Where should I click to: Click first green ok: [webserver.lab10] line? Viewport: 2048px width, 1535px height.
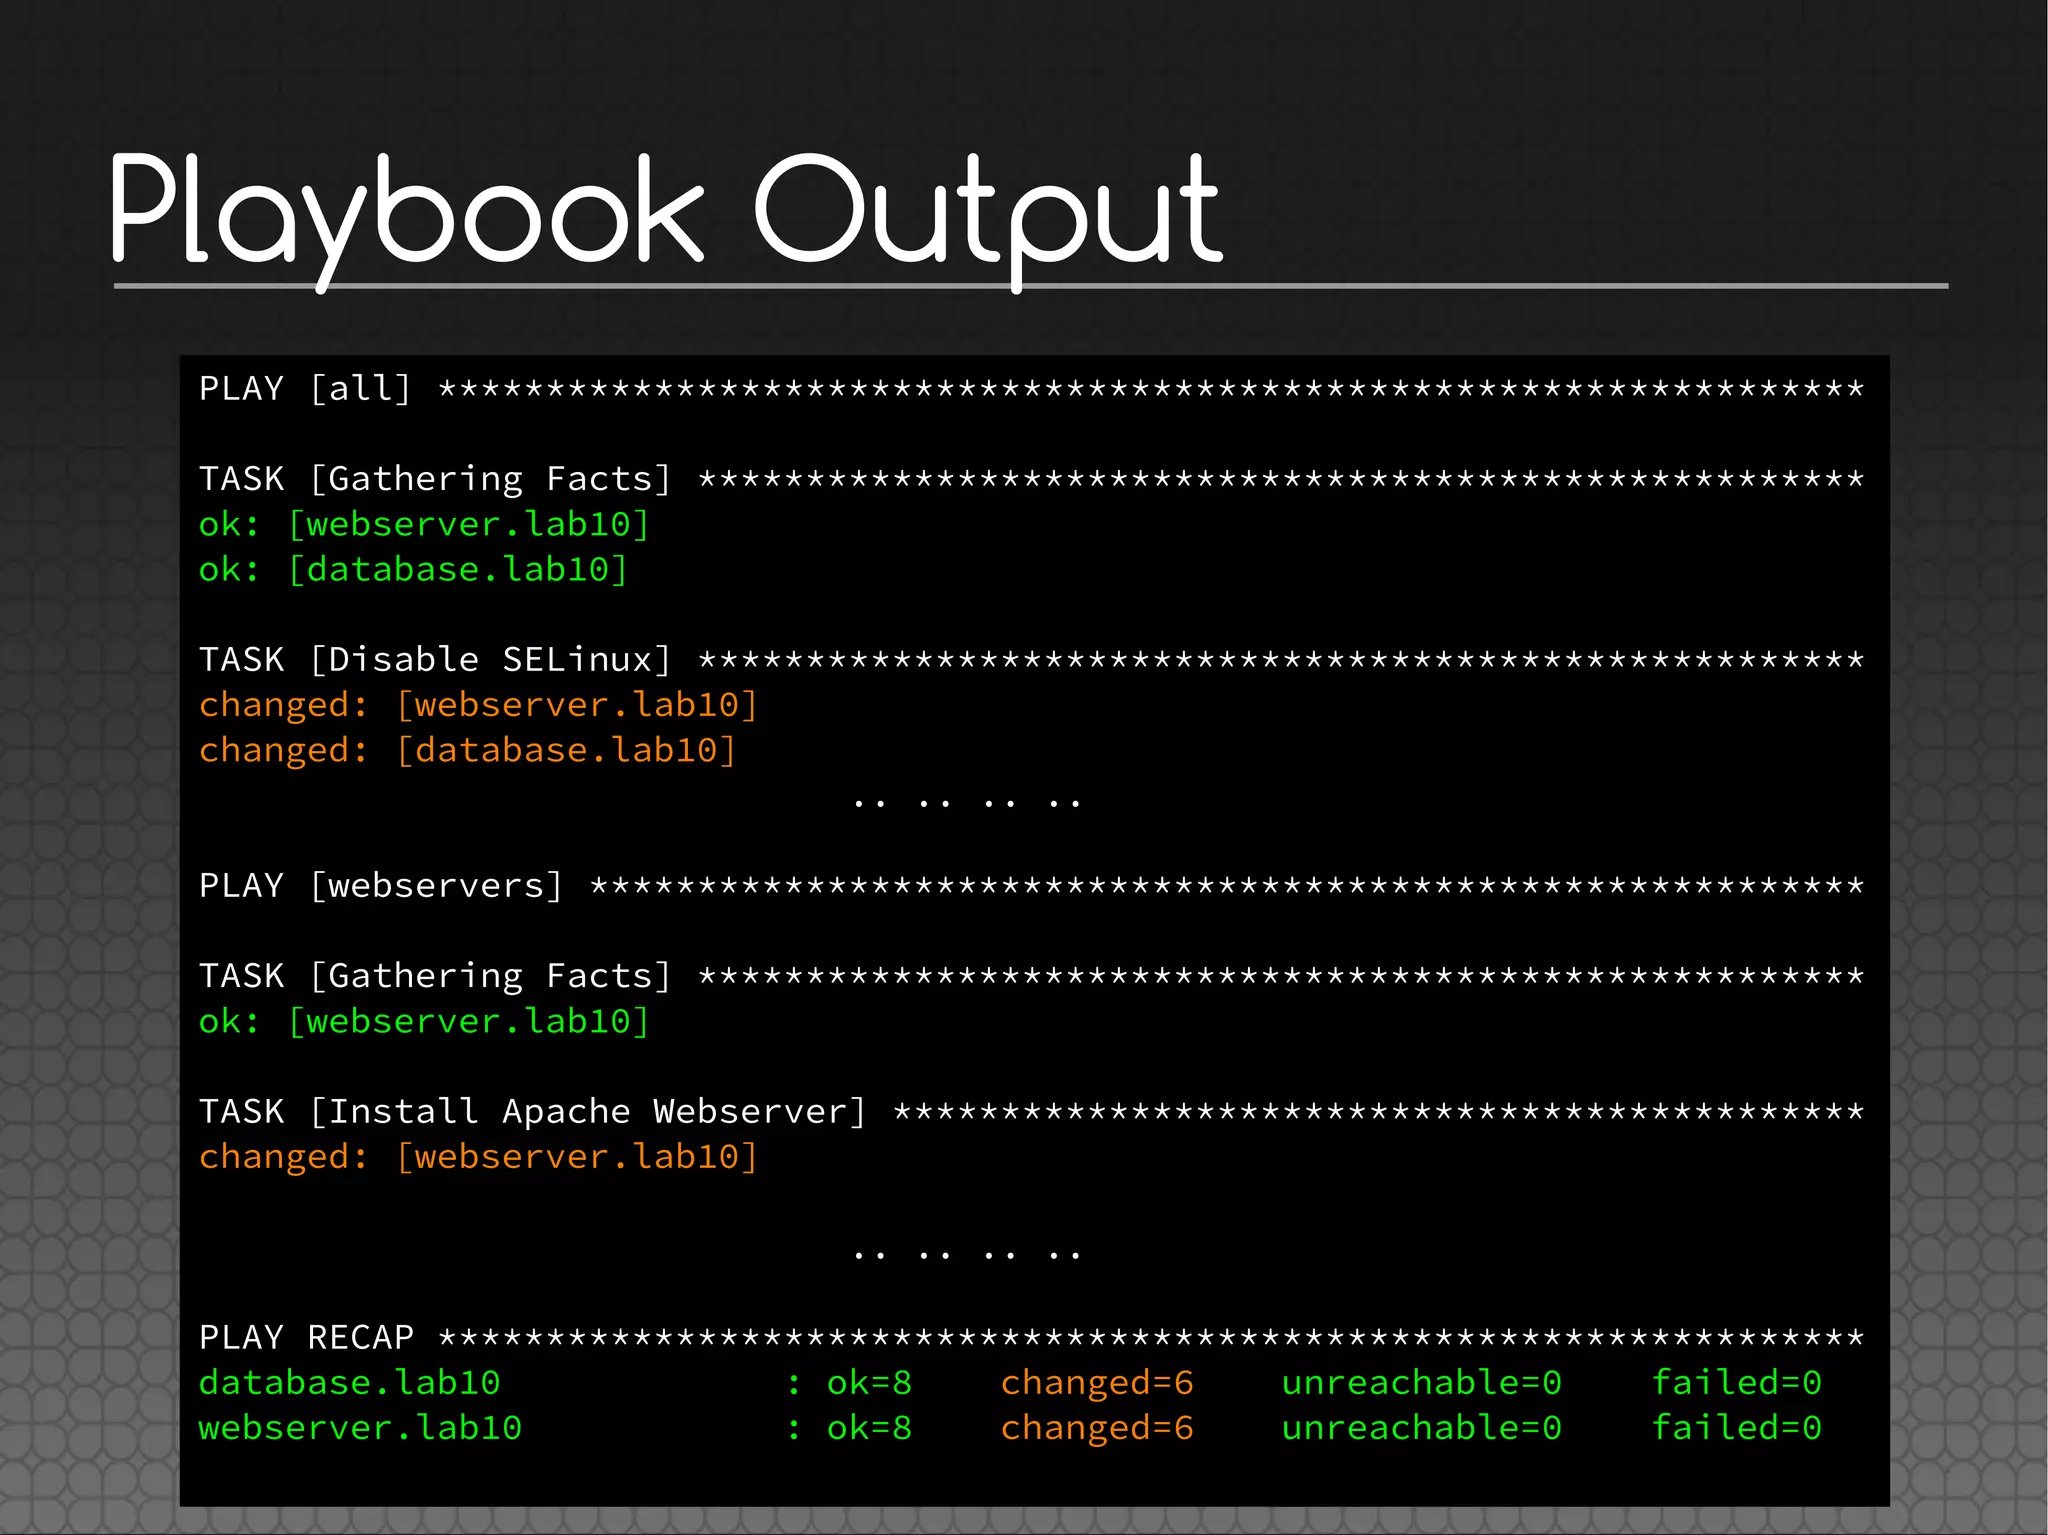tap(424, 524)
